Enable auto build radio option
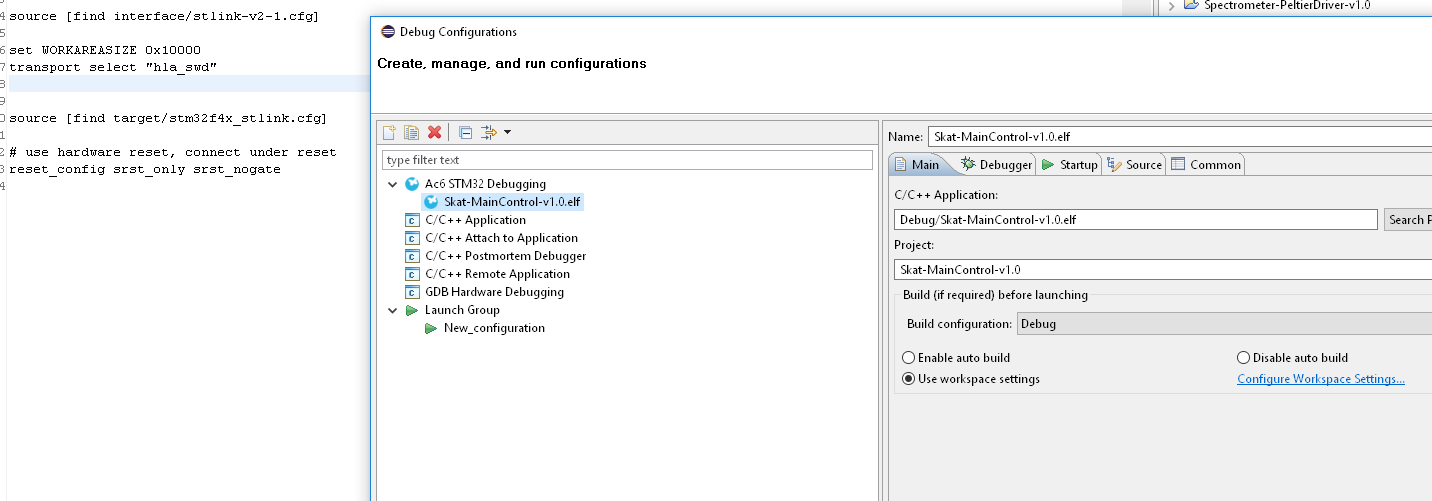 (x=908, y=358)
